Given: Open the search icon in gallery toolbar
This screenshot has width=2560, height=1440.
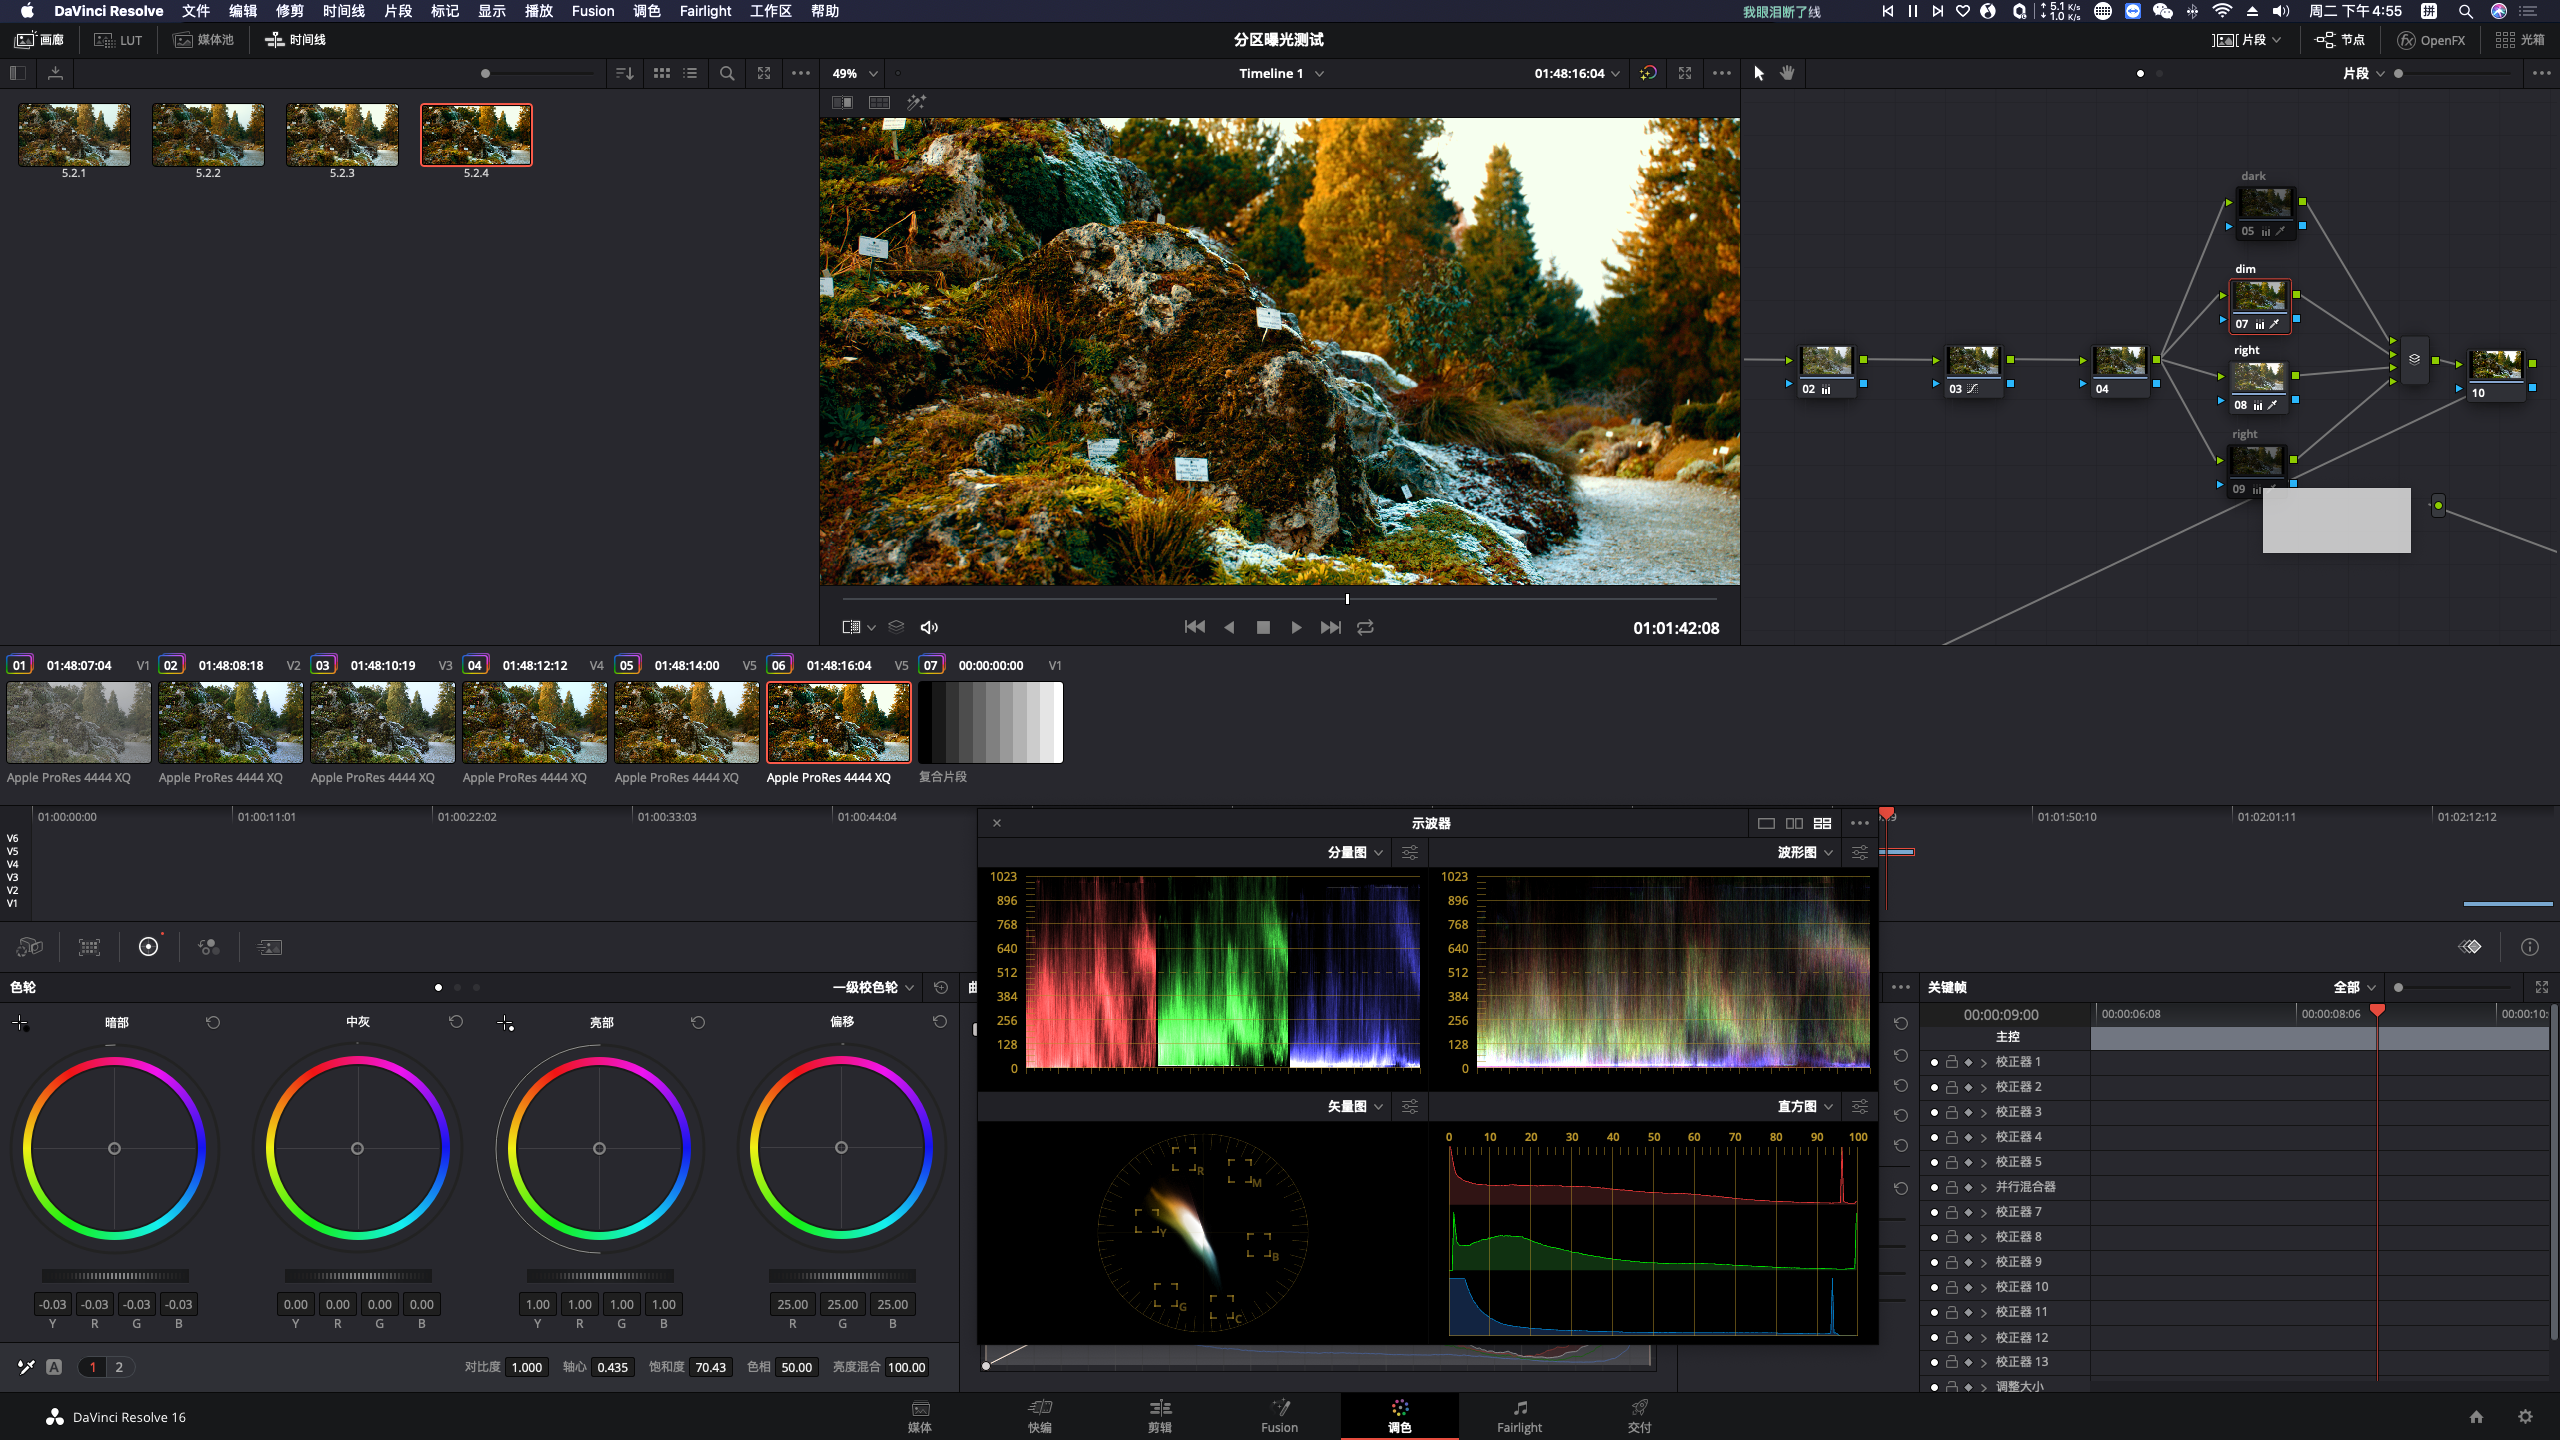Looking at the screenshot, I should coord(727,73).
